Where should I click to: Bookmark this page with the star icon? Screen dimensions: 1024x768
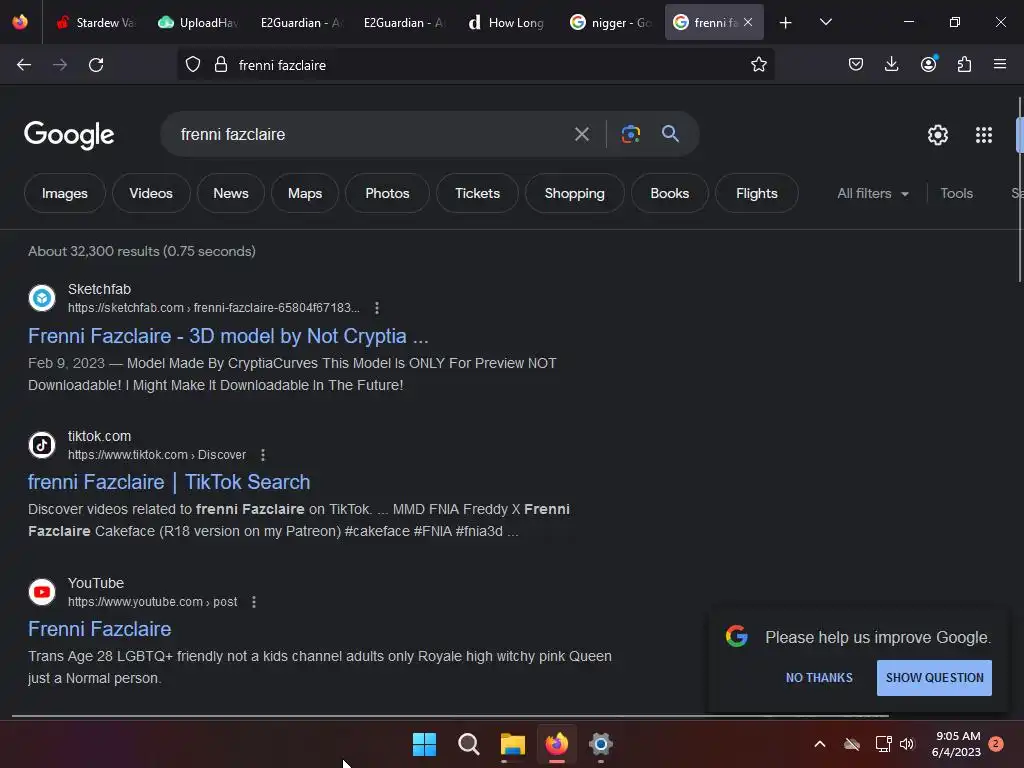758,64
